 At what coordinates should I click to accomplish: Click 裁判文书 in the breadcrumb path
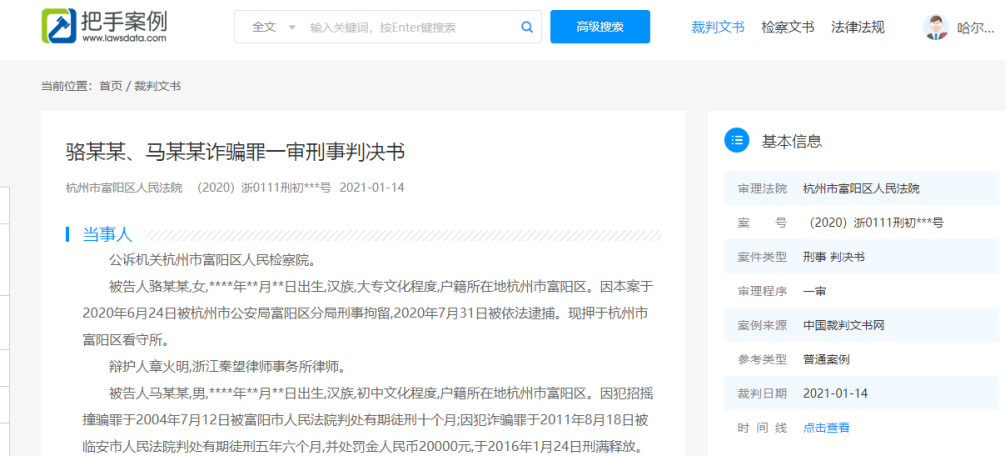coord(157,86)
